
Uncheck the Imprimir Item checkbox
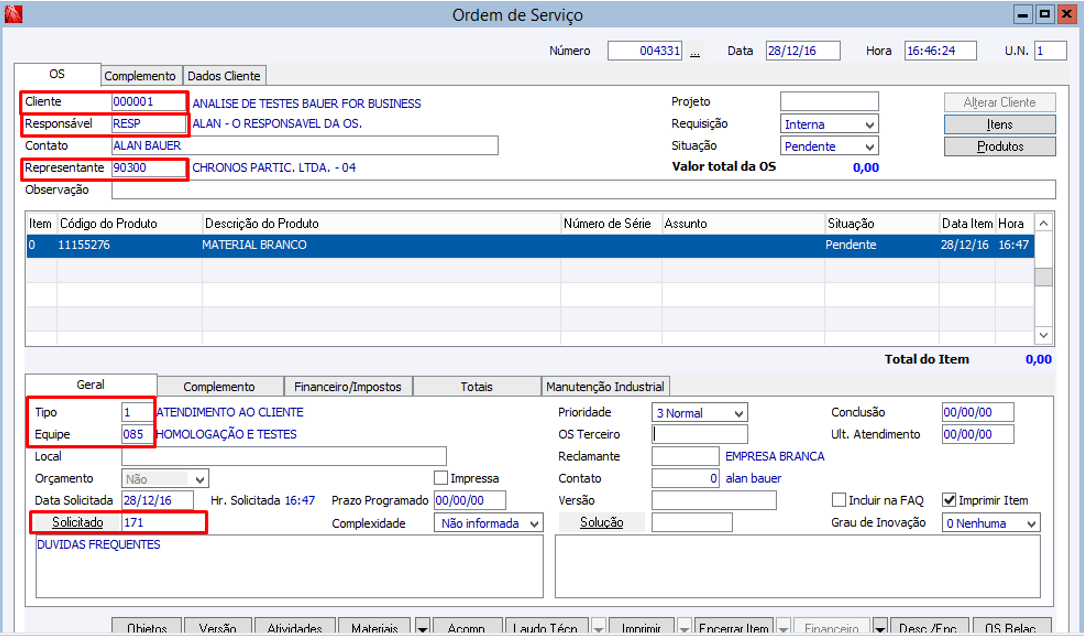point(949,500)
